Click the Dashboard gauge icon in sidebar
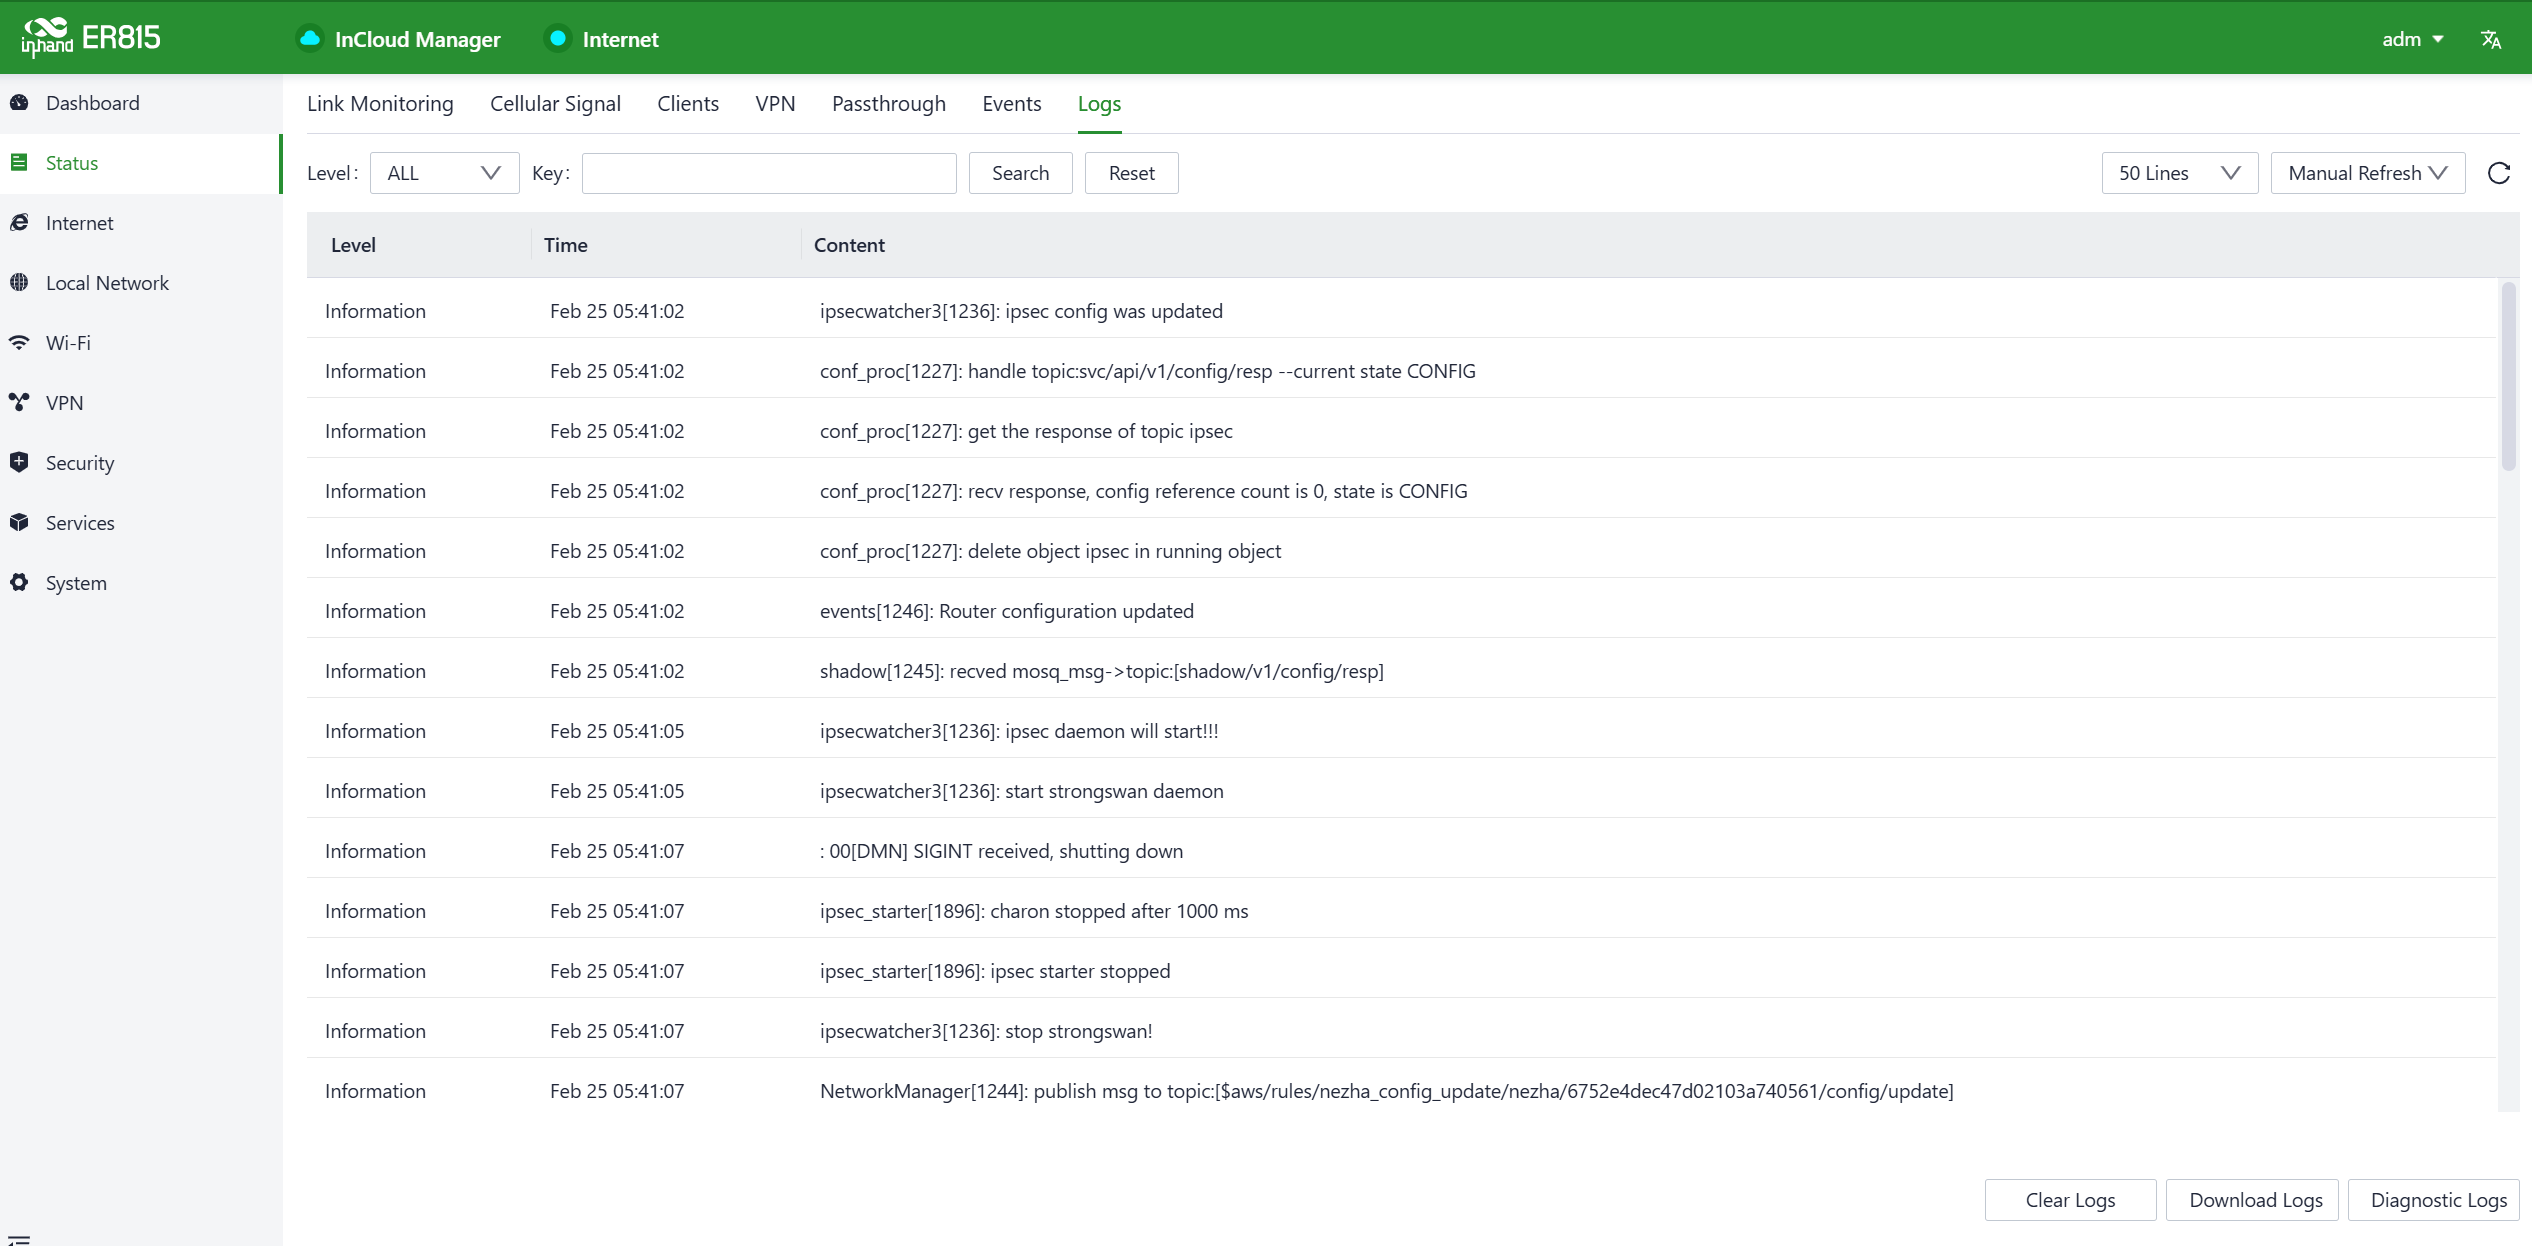 [x=19, y=103]
